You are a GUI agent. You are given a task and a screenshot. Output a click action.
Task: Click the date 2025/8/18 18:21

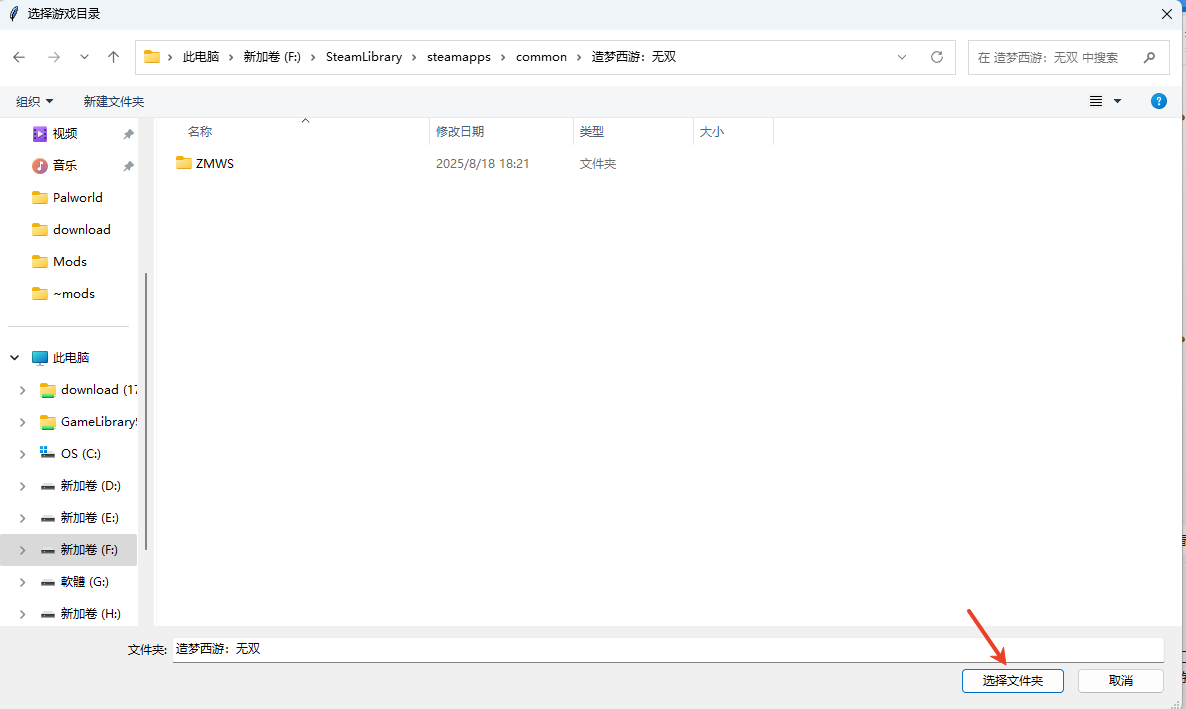click(x=483, y=163)
